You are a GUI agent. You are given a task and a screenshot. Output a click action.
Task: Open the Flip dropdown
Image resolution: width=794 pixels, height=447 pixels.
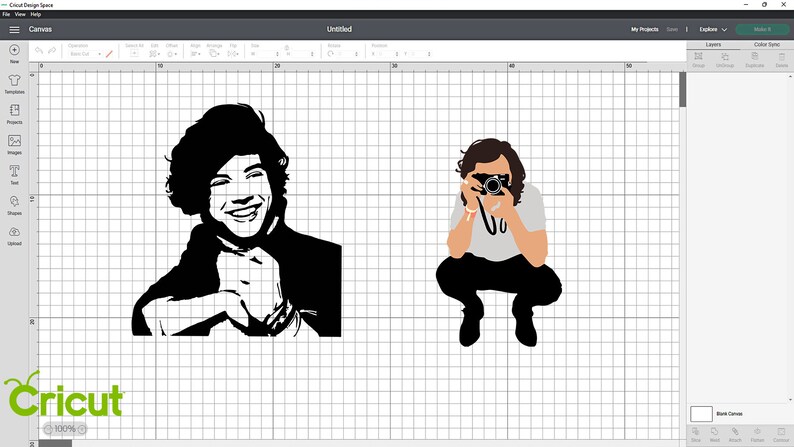click(x=233, y=53)
